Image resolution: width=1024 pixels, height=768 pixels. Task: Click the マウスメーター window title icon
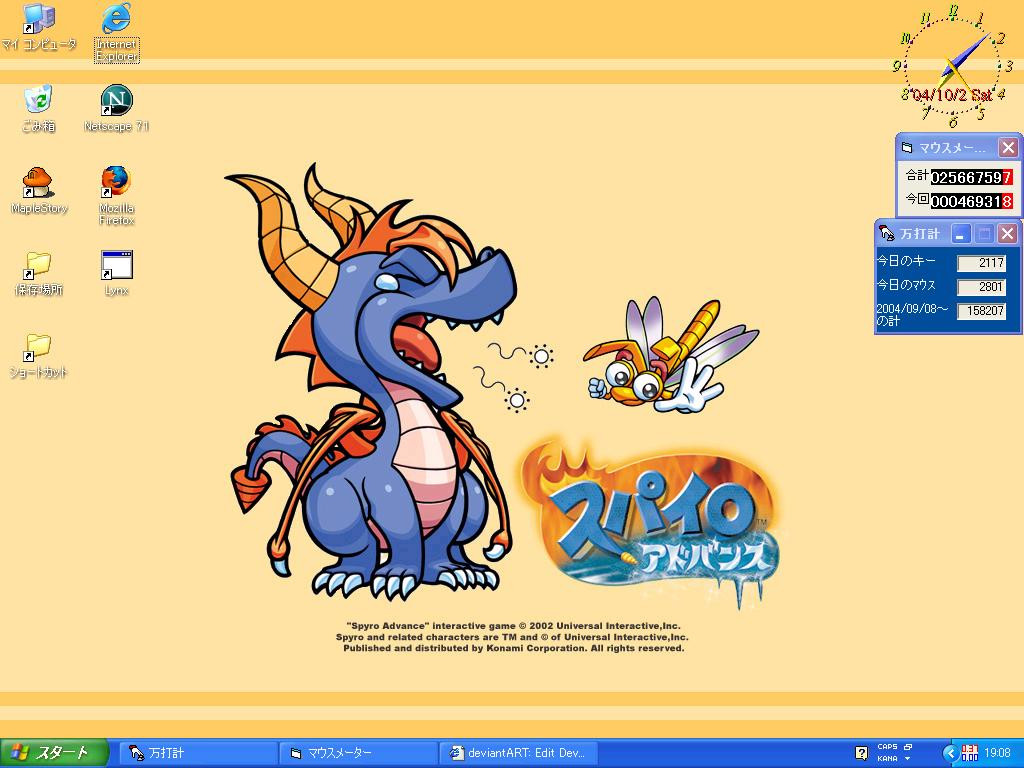point(906,148)
